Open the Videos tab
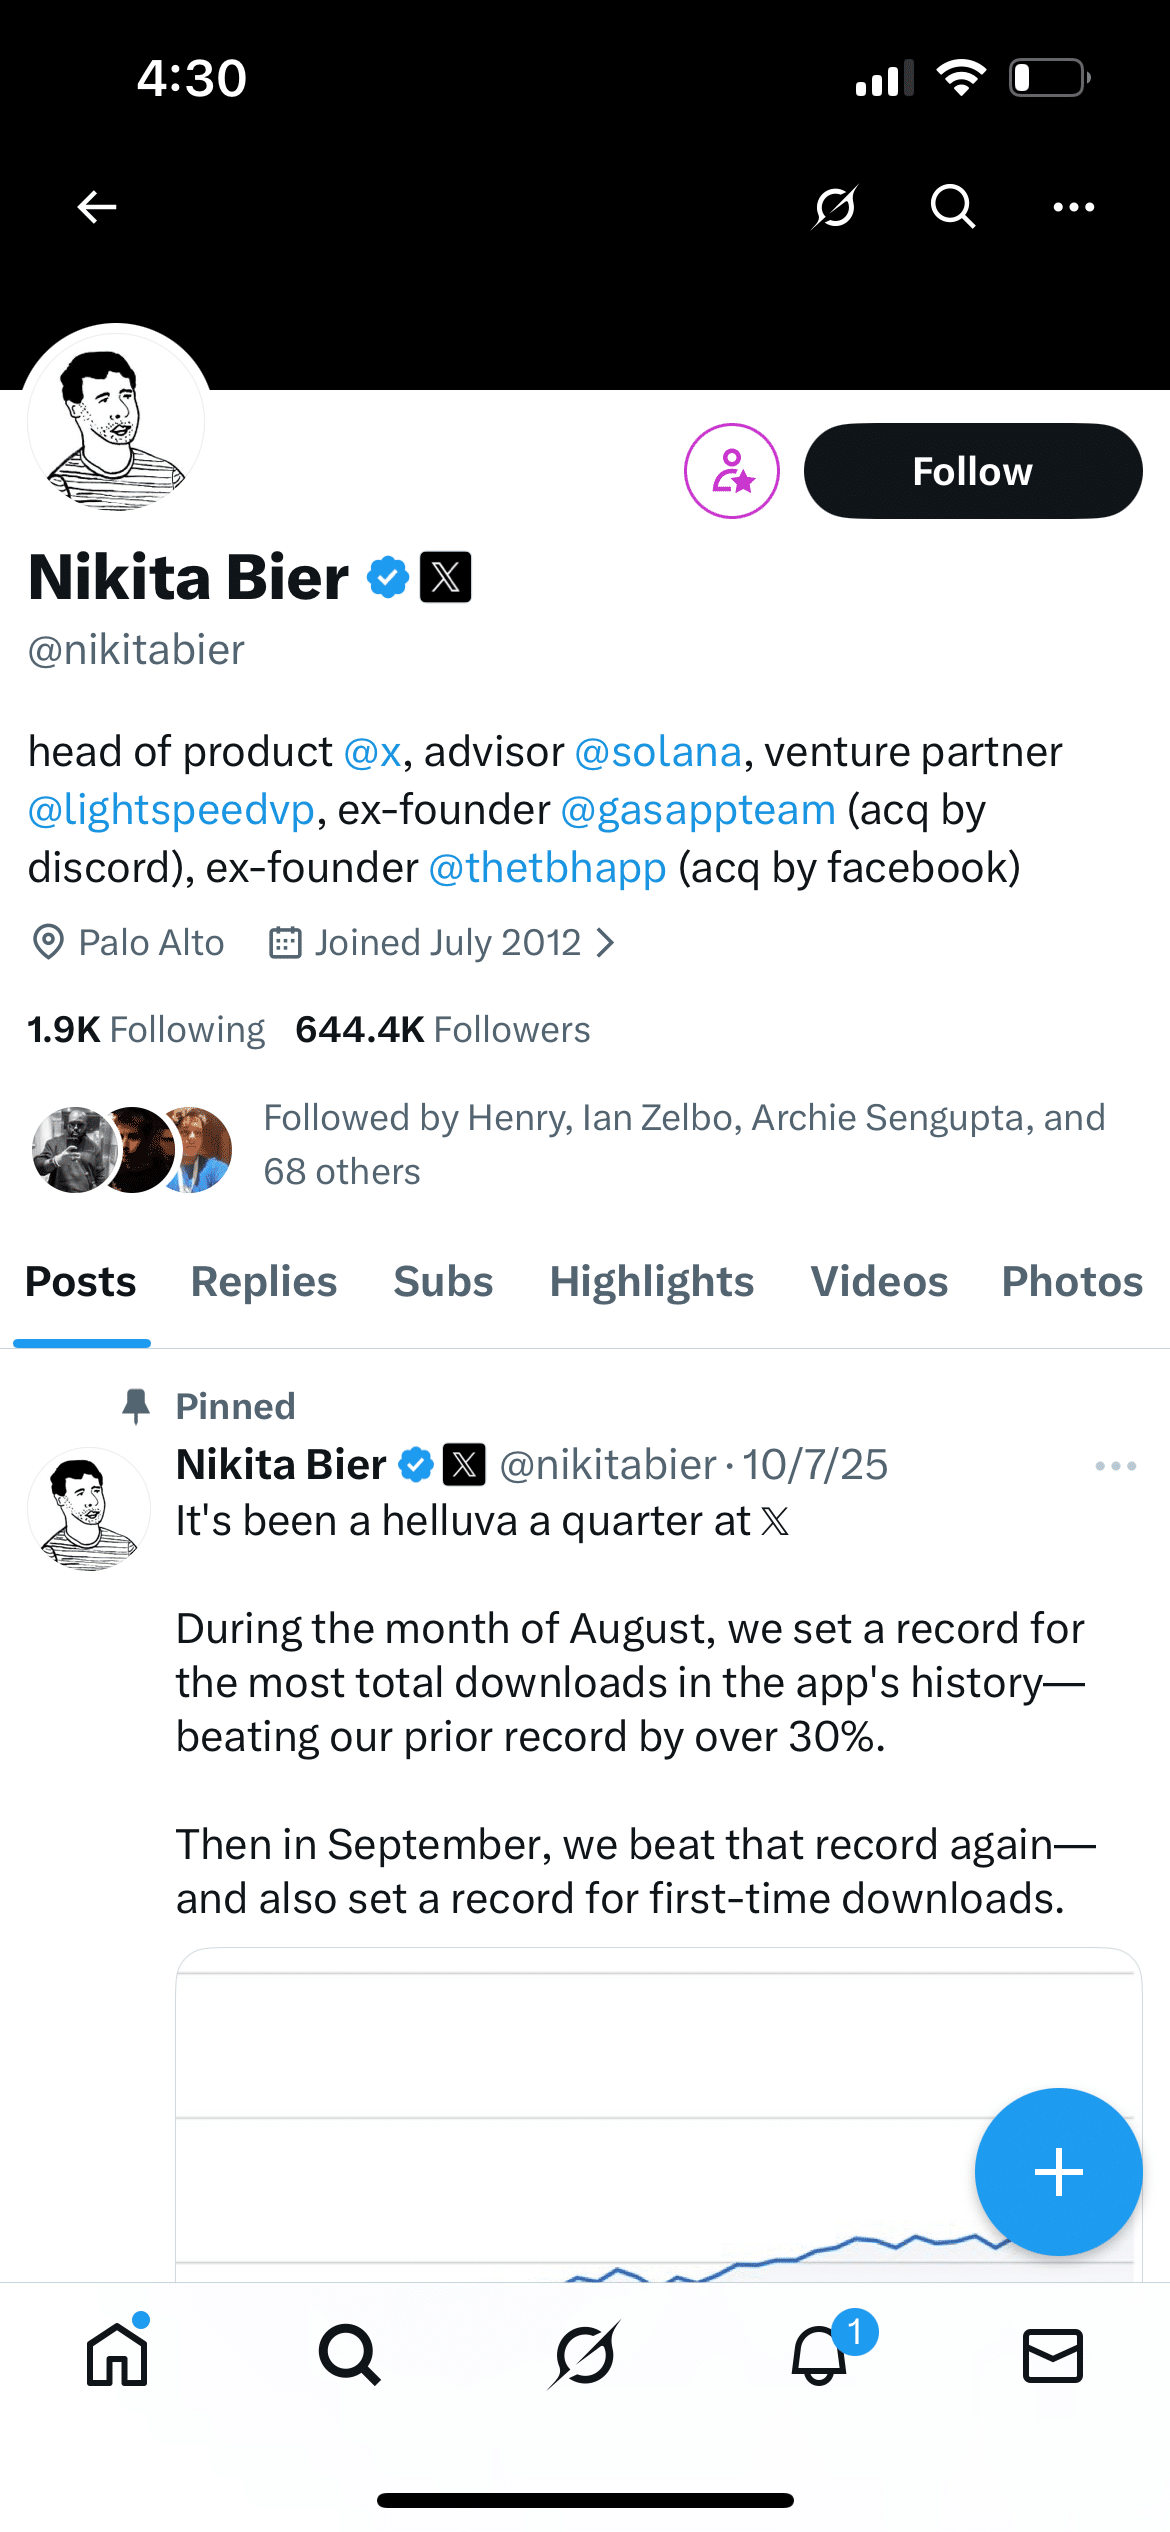 click(x=879, y=1282)
